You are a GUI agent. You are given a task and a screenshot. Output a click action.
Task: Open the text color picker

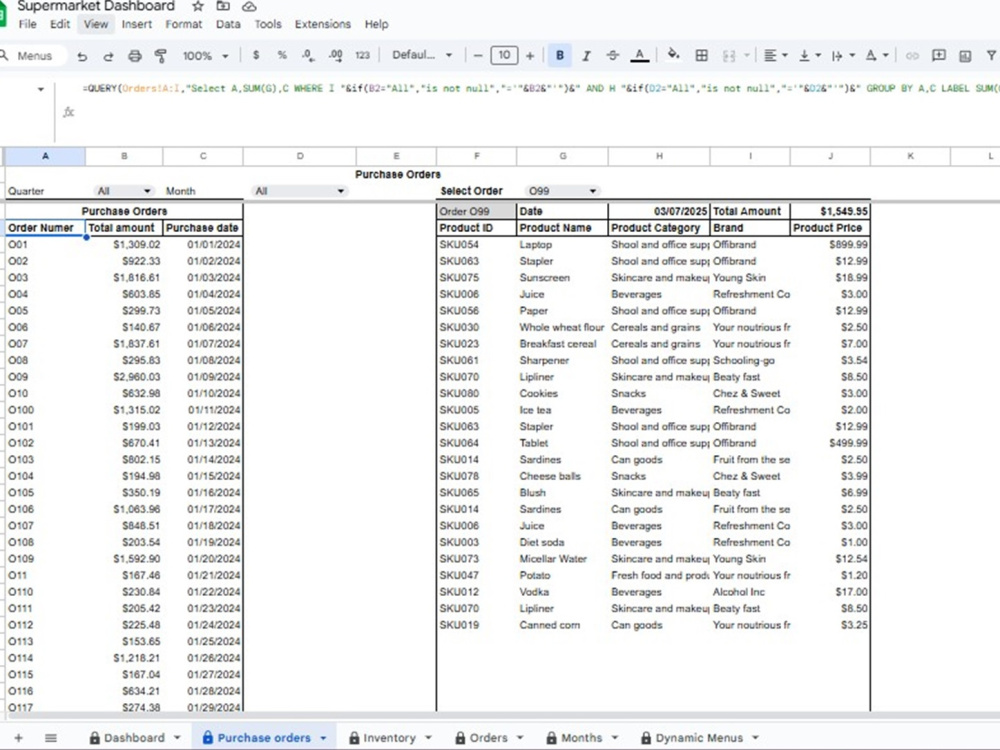[x=639, y=56]
